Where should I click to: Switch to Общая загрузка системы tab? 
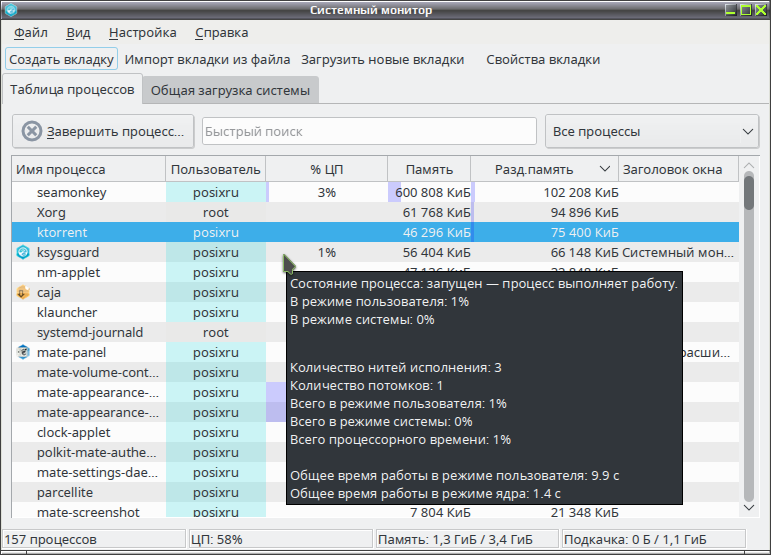tap(230, 90)
